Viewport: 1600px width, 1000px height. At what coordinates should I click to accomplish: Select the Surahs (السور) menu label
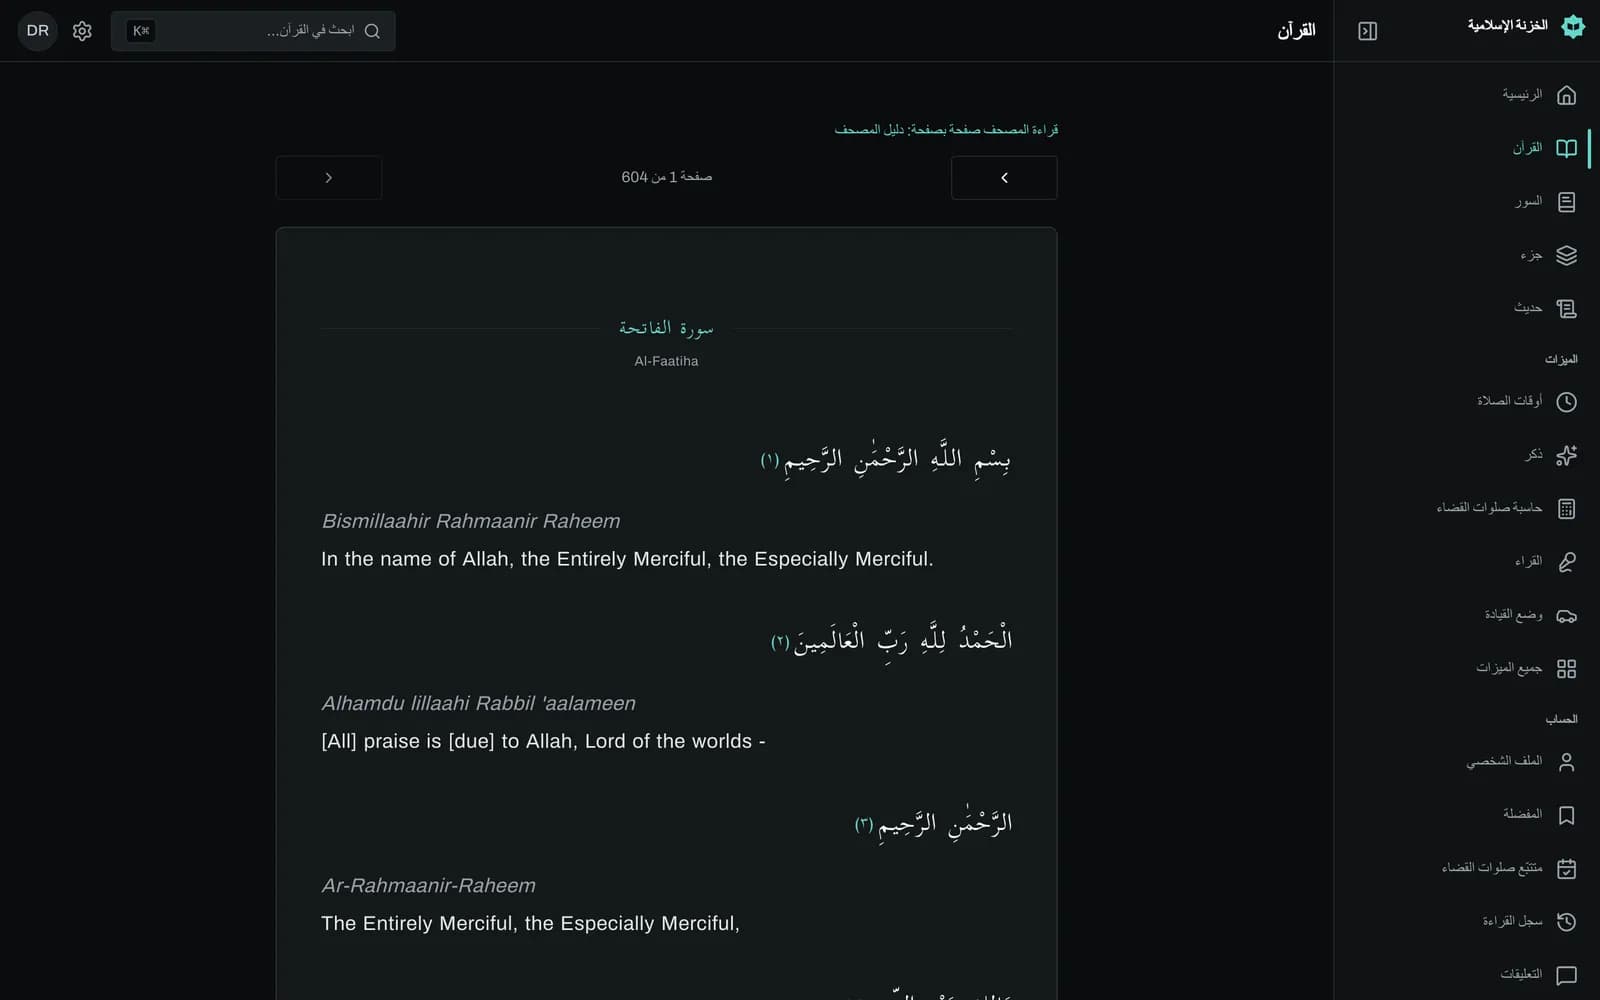(1528, 201)
